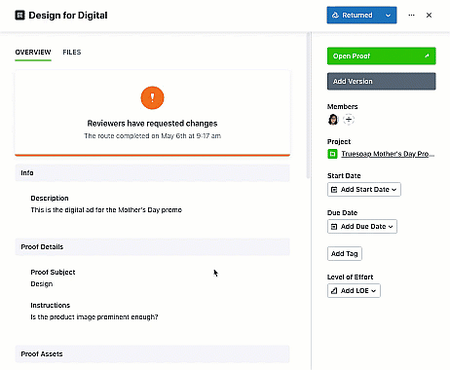Click the Proof Assets section header
The height and width of the screenshot is (370, 450).
(152, 354)
